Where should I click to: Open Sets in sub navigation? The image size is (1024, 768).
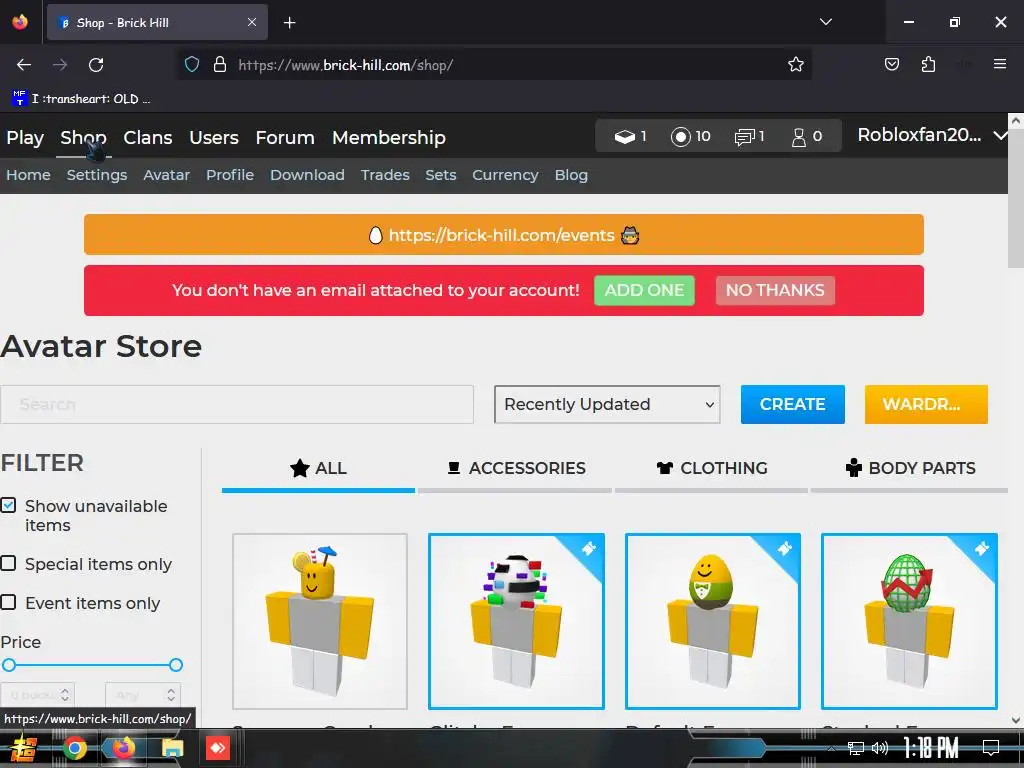tap(441, 175)
